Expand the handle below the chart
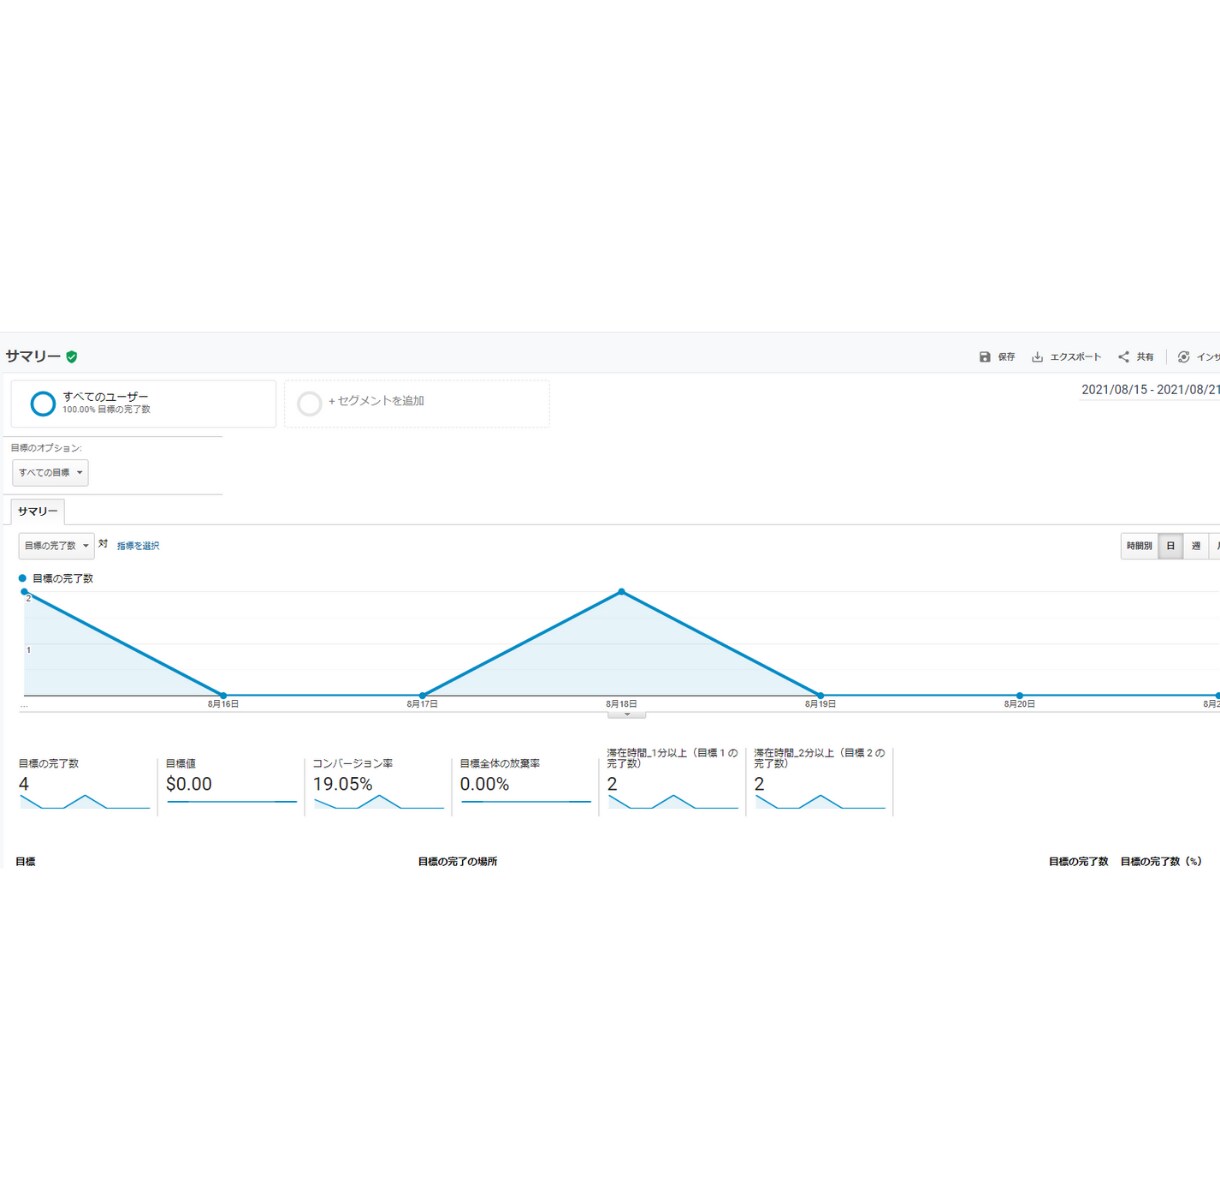This screenshot has height=1200, width=1220. 627,714
